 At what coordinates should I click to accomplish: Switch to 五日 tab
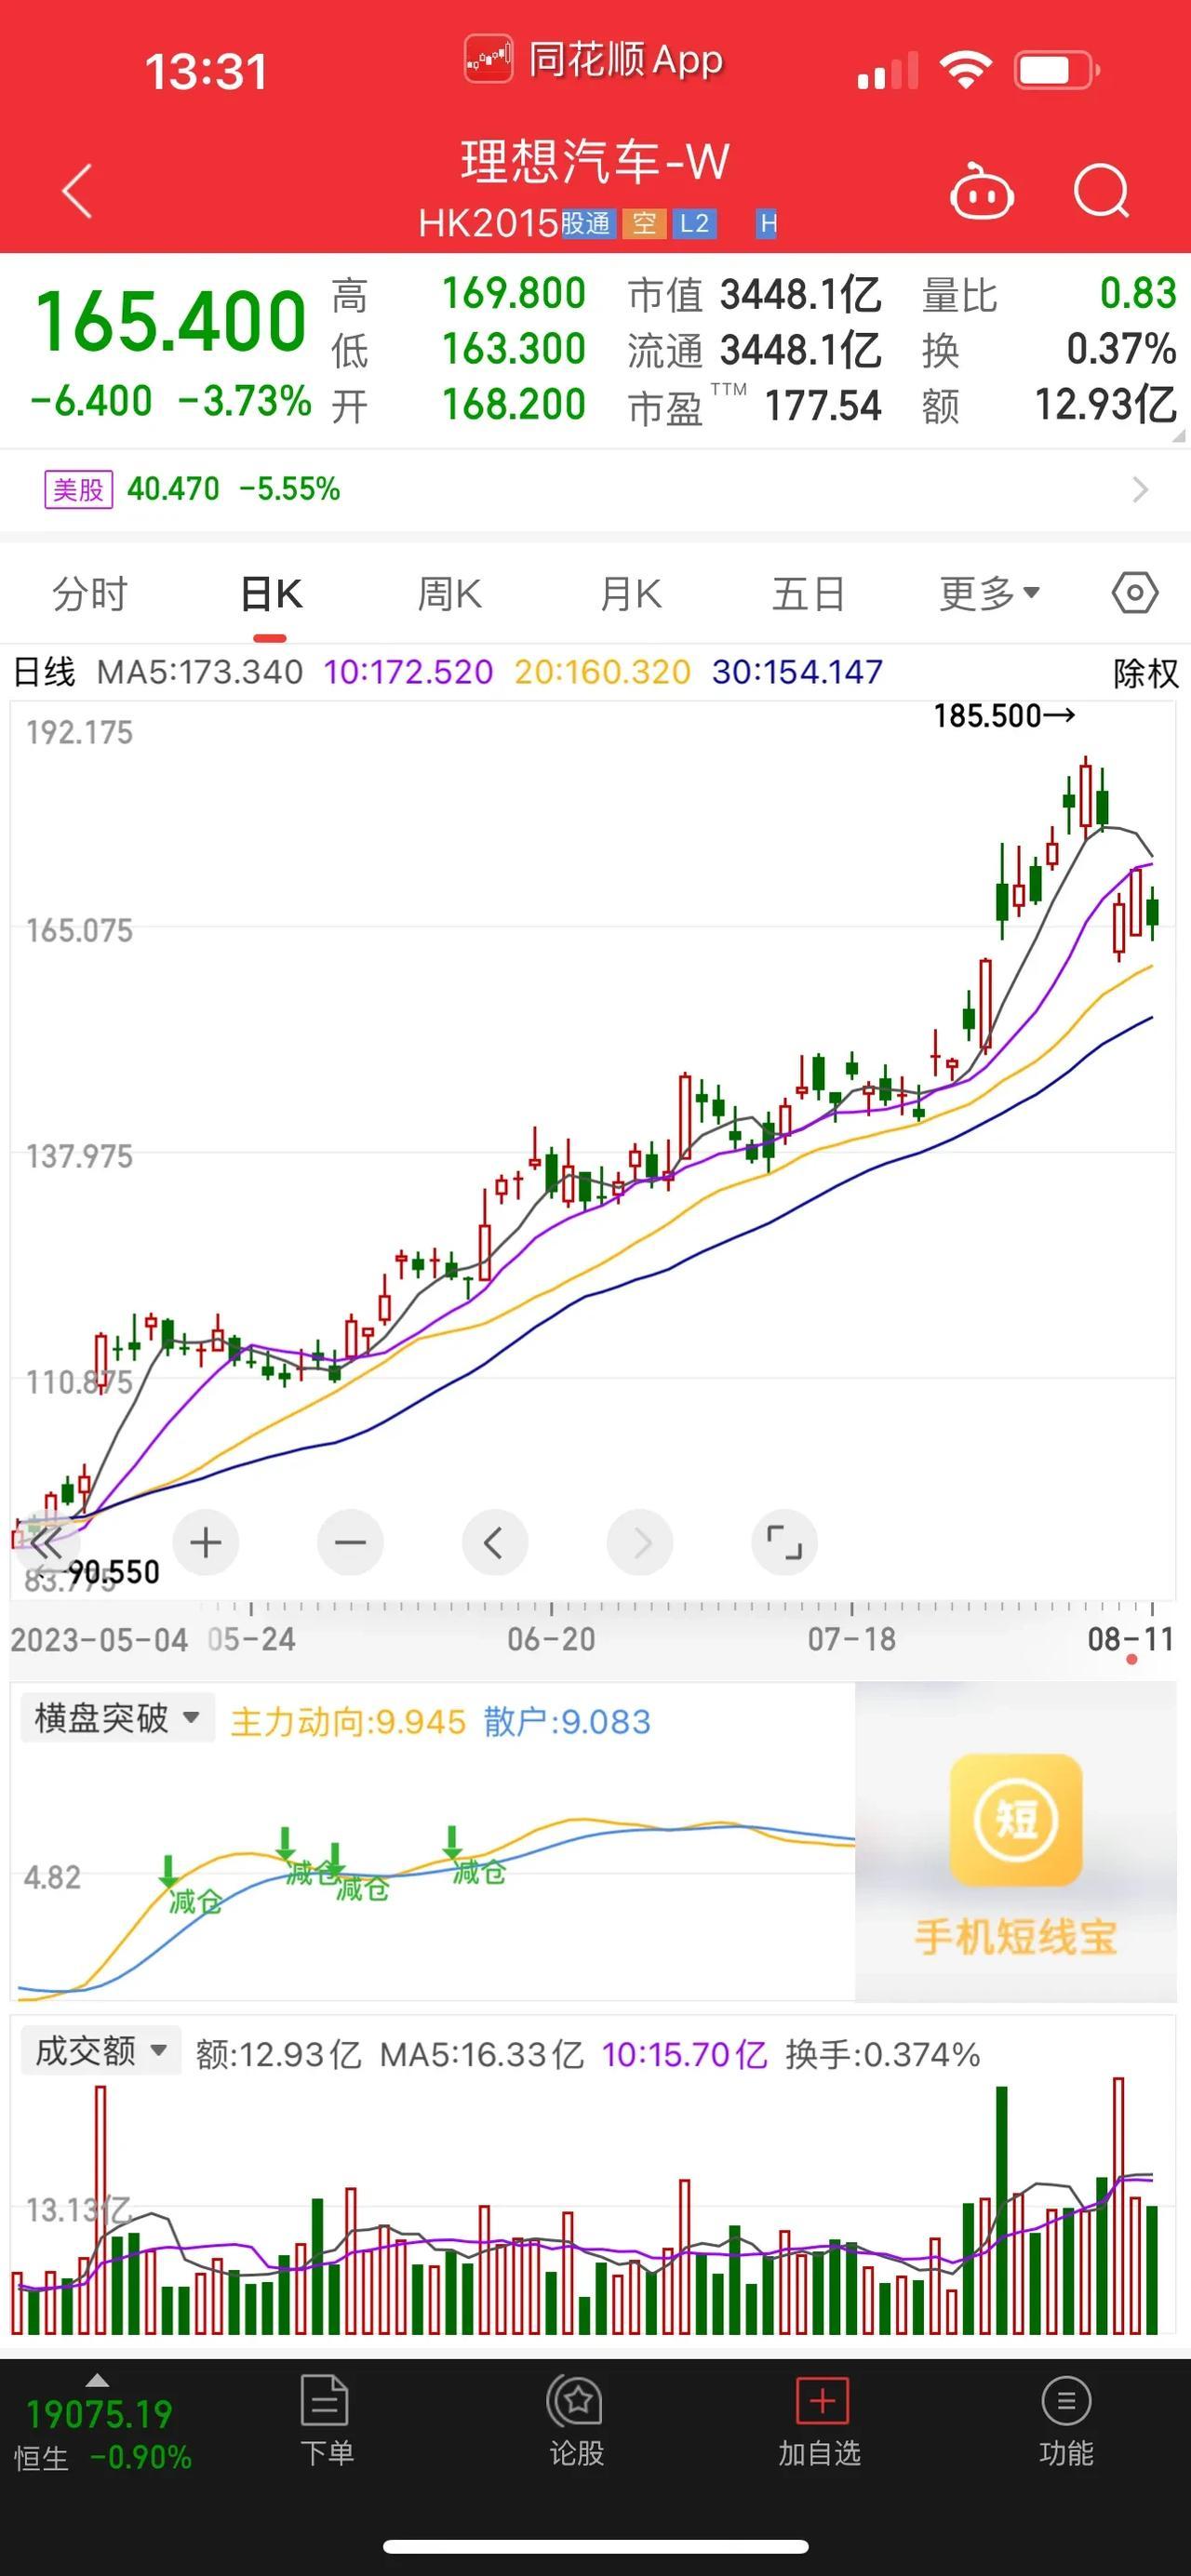809,594
